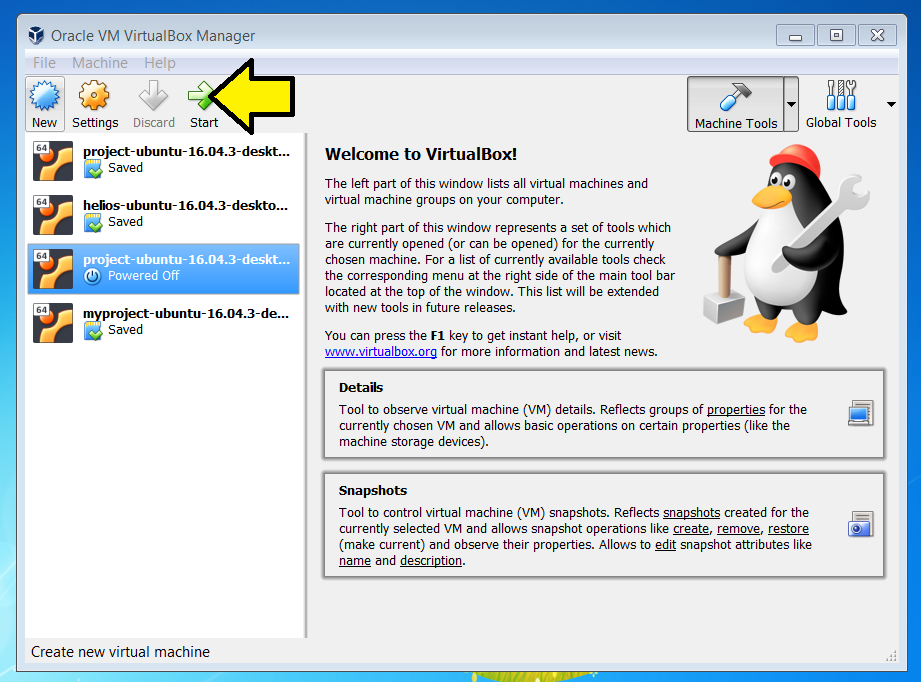Select myproject-ubuntu-16.04.3 VM entry
This screenshot has width=921, height=682.
(163, 322)
